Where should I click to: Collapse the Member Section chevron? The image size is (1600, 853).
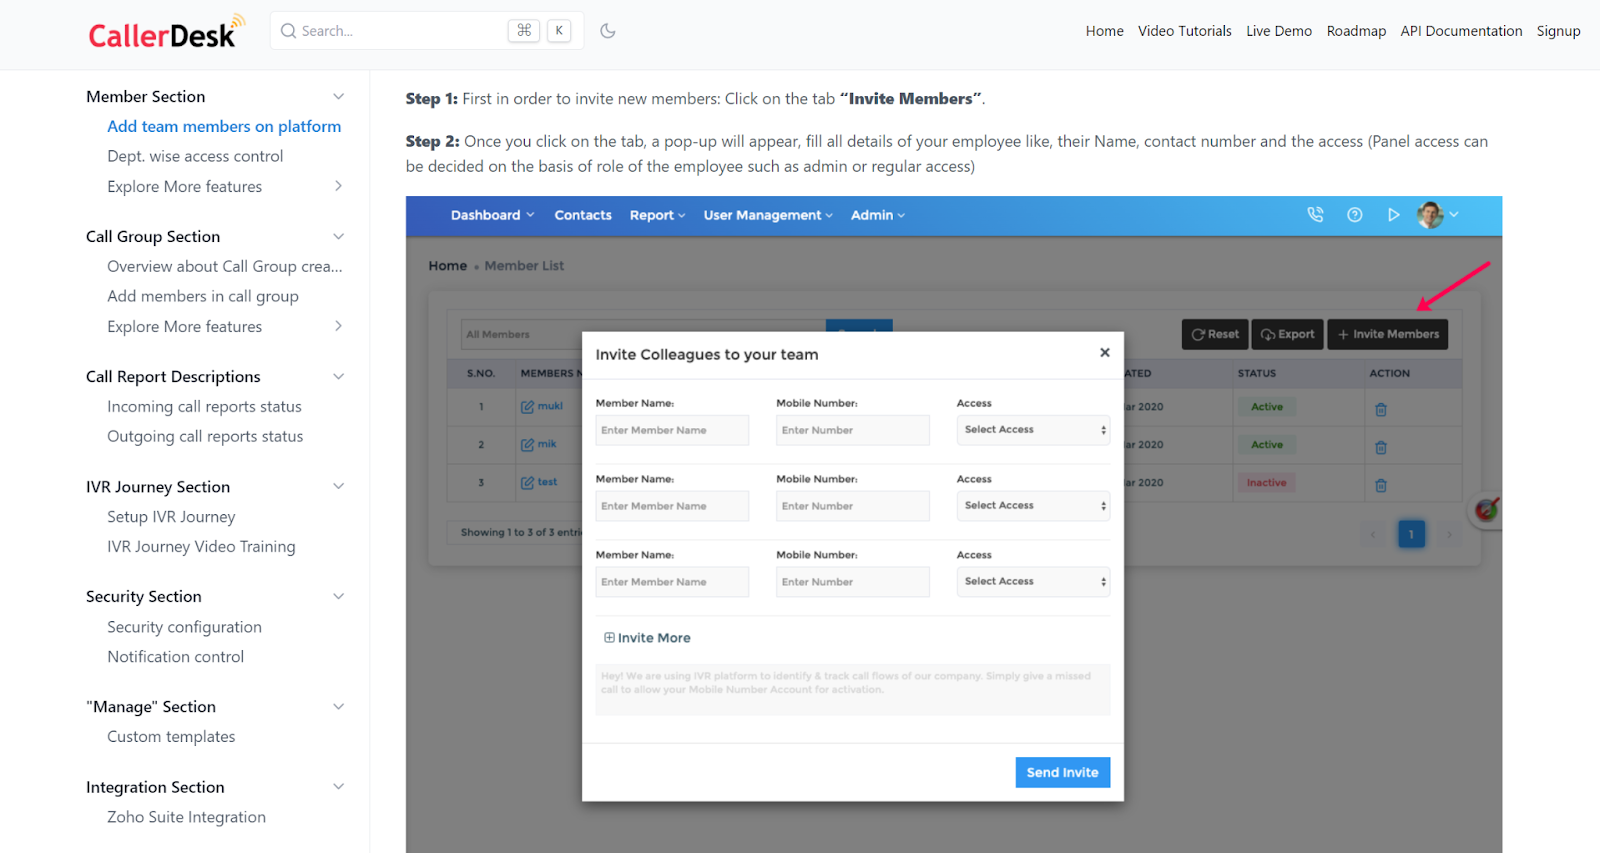(x=338, y=97)
